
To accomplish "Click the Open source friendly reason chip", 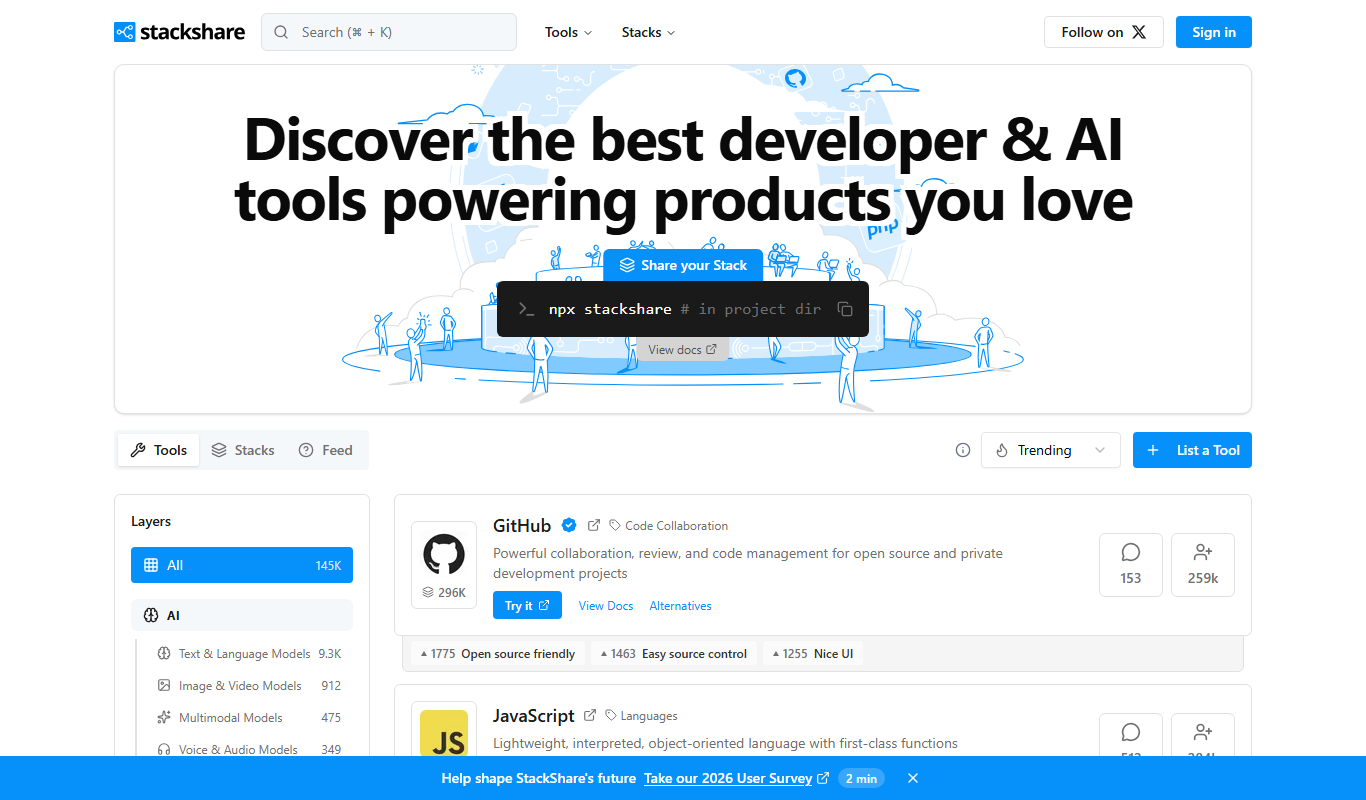I will tap(498, 654).
